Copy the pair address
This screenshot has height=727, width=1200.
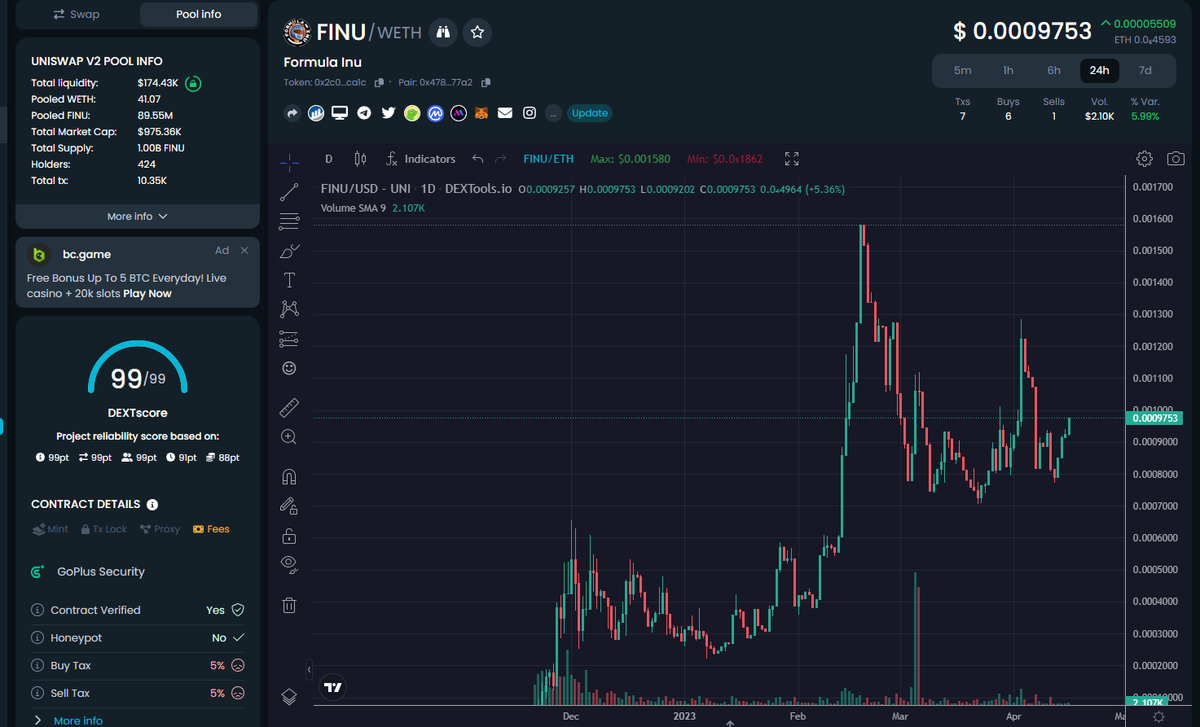tap(486, 83)
